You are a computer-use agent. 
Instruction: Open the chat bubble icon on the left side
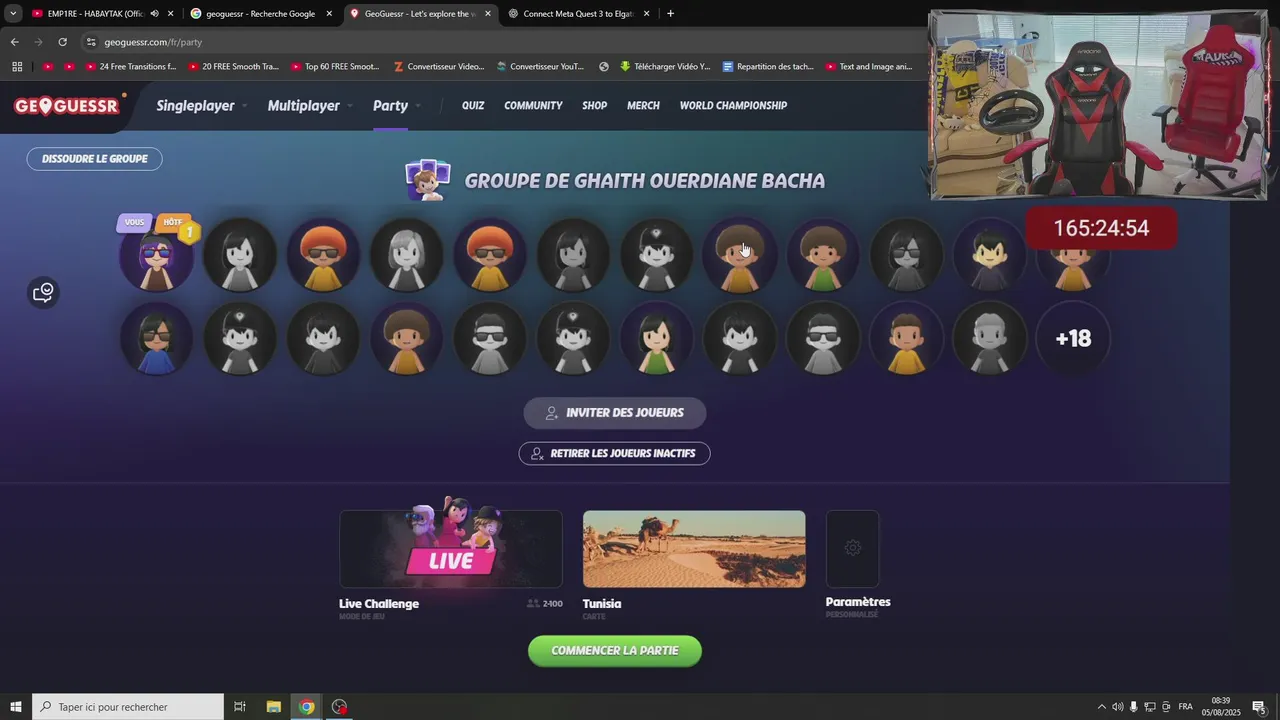pyautogui.click(x=43, y=293)
